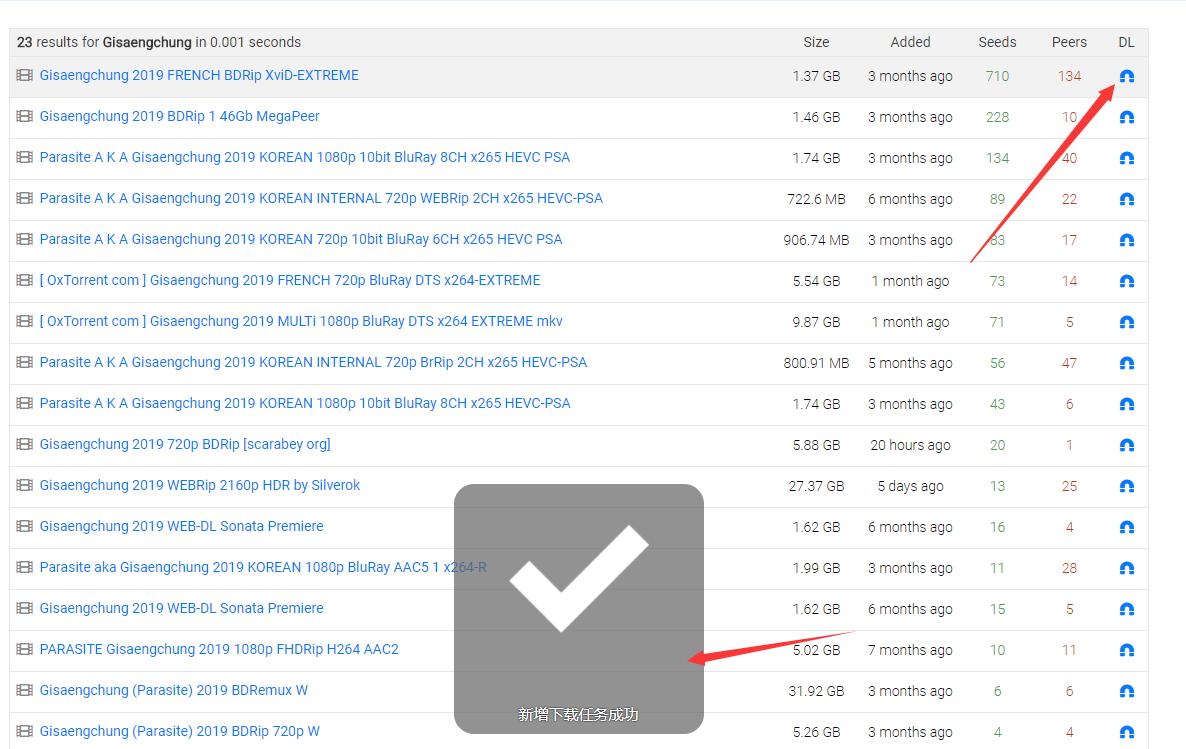Click film icon beside BDRip 1 46Gb MegaPeer
This screenshot has height=749, width=1186.
[x=24, y=116]
